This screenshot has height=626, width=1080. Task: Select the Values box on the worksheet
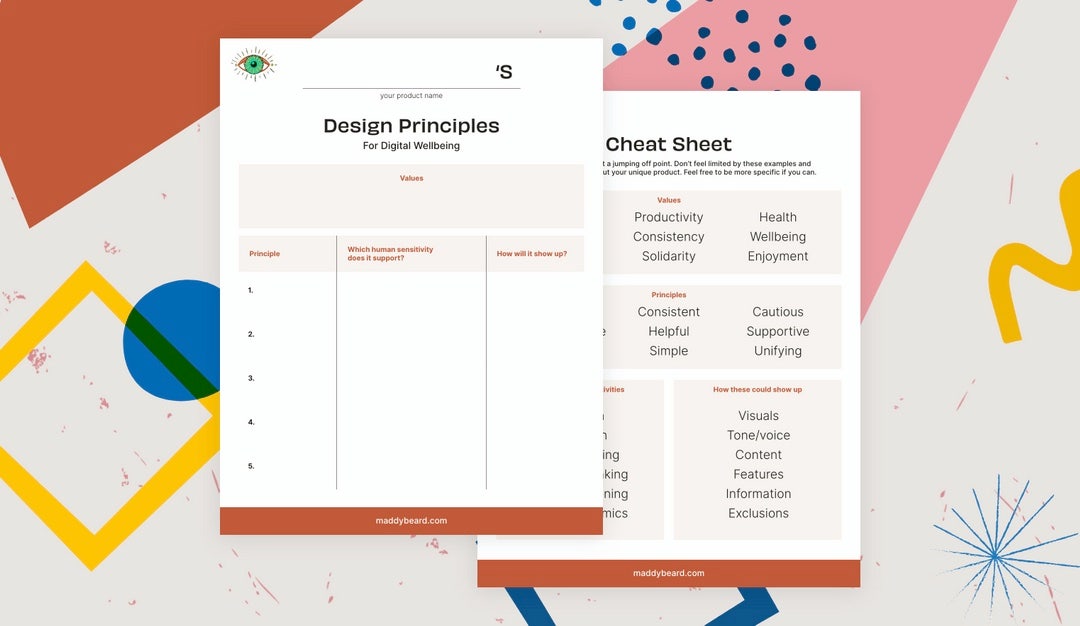point(411,196)
